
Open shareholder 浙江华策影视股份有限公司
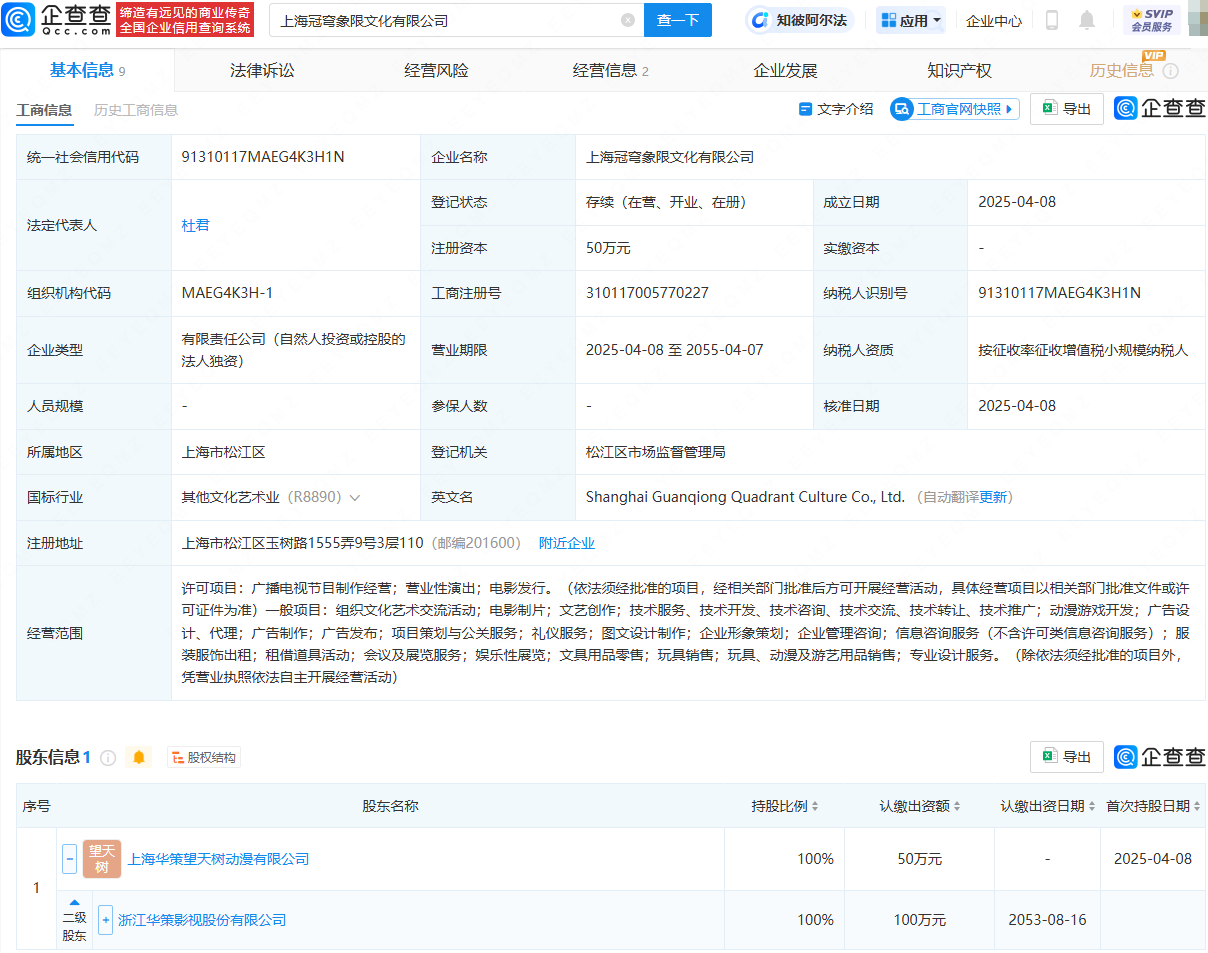202,920
